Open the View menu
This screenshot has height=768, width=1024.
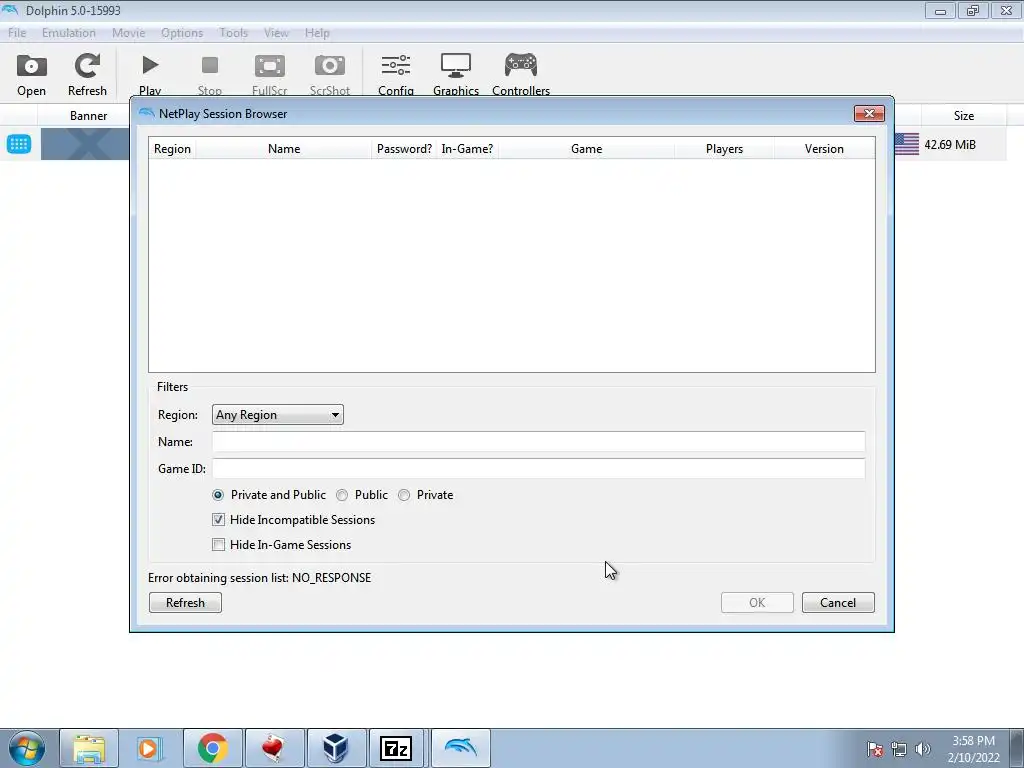click(x=276, y=33)
